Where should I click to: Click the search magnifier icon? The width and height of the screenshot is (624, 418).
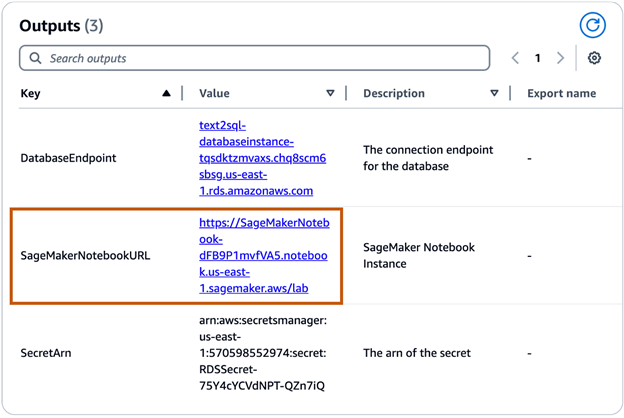[36, 58]
